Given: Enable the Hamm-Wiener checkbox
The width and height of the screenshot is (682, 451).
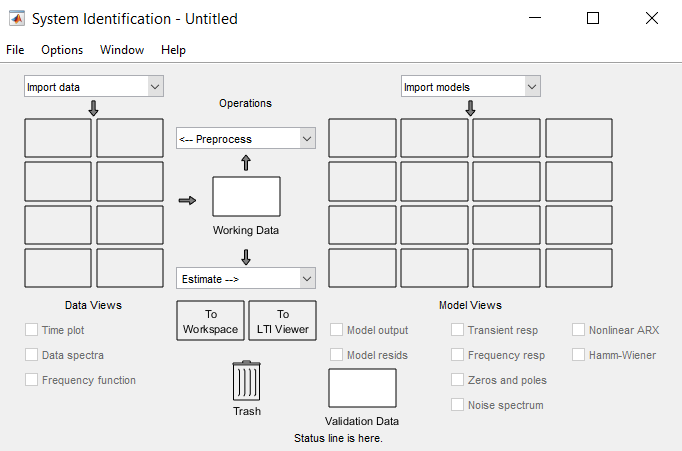Looking at the screenshot, I should click(578, 354).
